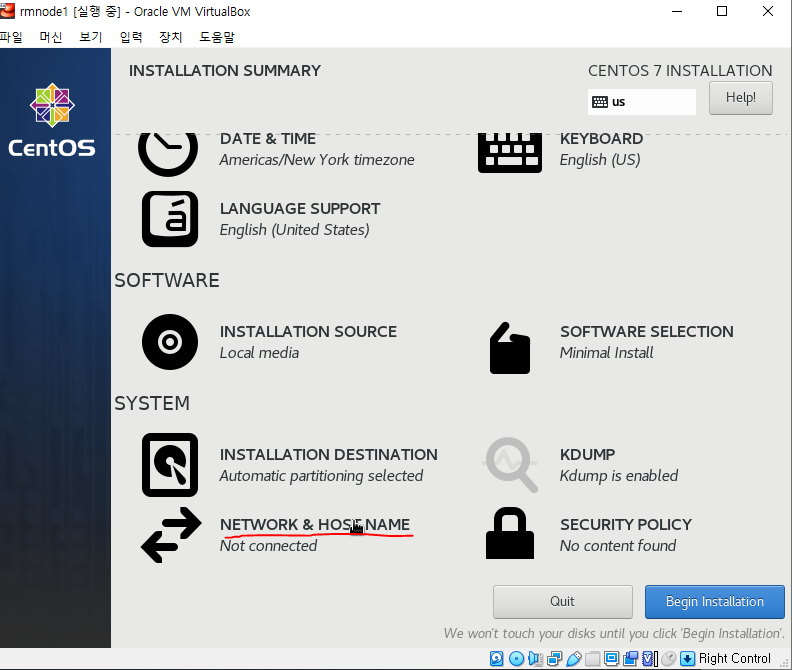Open the 도움말 menu
The image size is (792, 670).
tap(217, 37)
